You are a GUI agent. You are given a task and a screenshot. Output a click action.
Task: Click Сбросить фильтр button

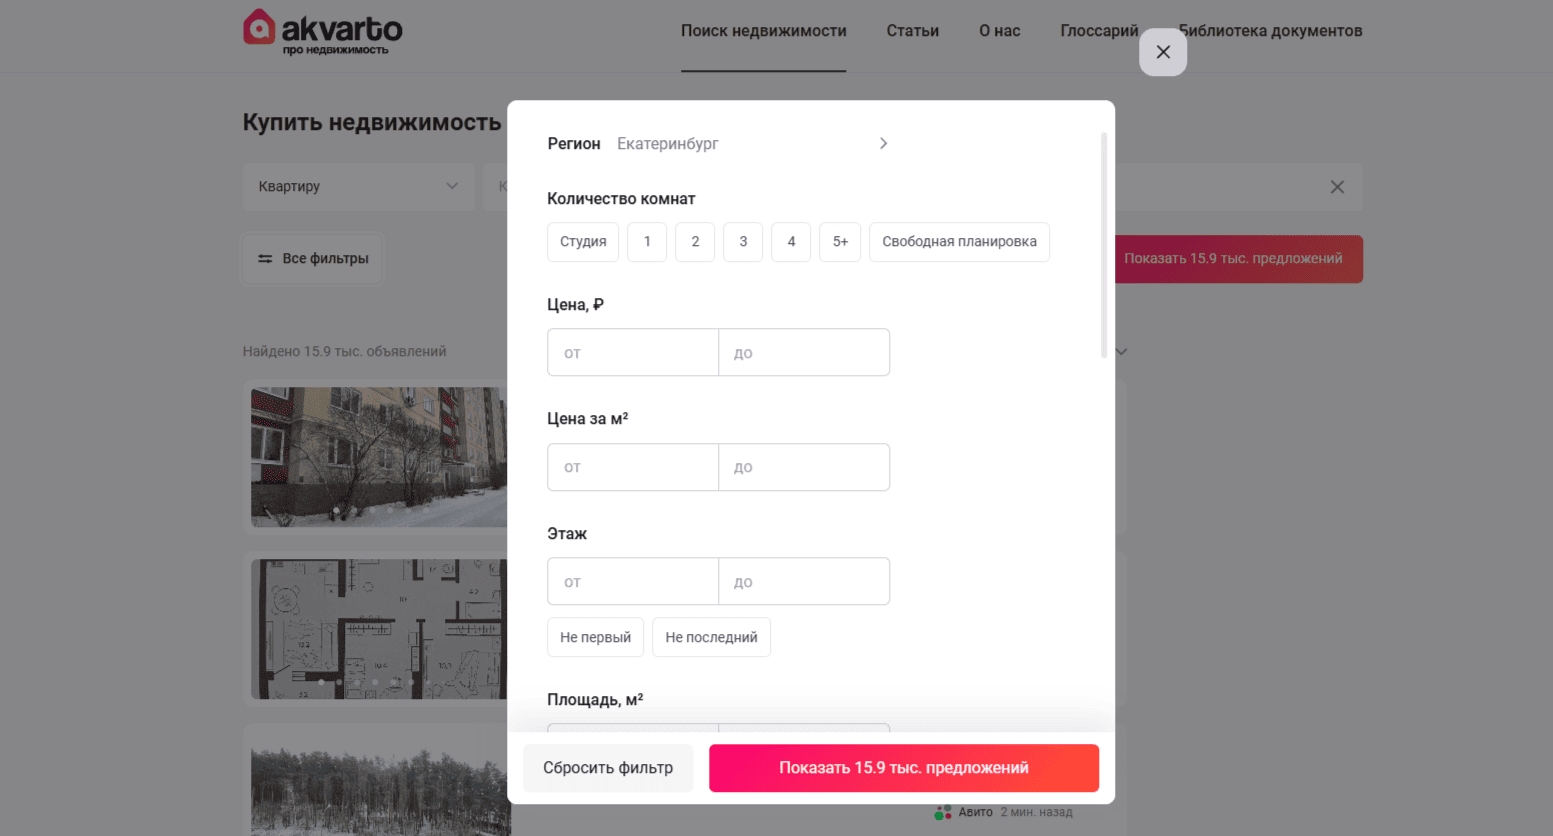608,768
